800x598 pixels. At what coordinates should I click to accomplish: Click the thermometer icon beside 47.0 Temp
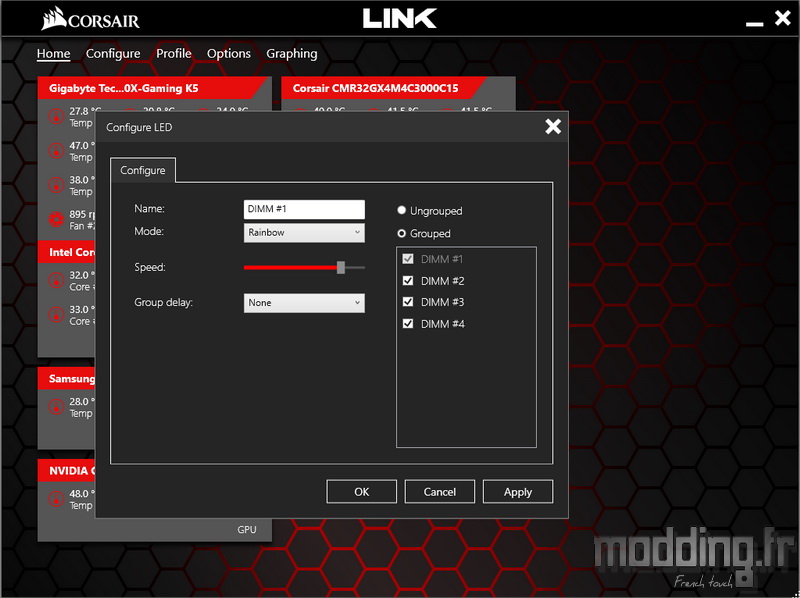(56, 151)
